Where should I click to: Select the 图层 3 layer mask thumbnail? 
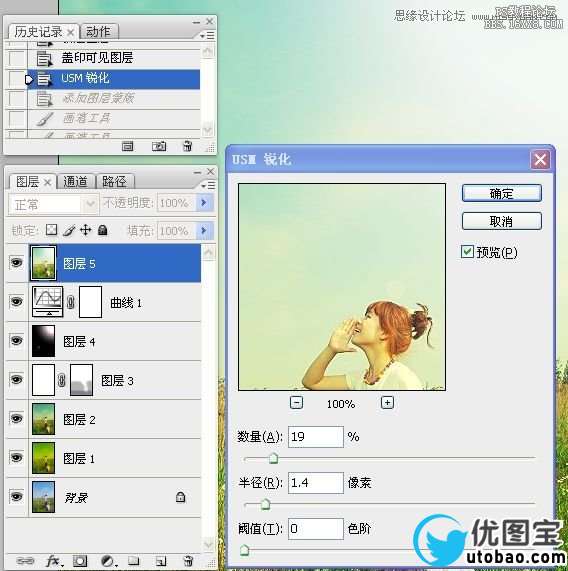81,380
